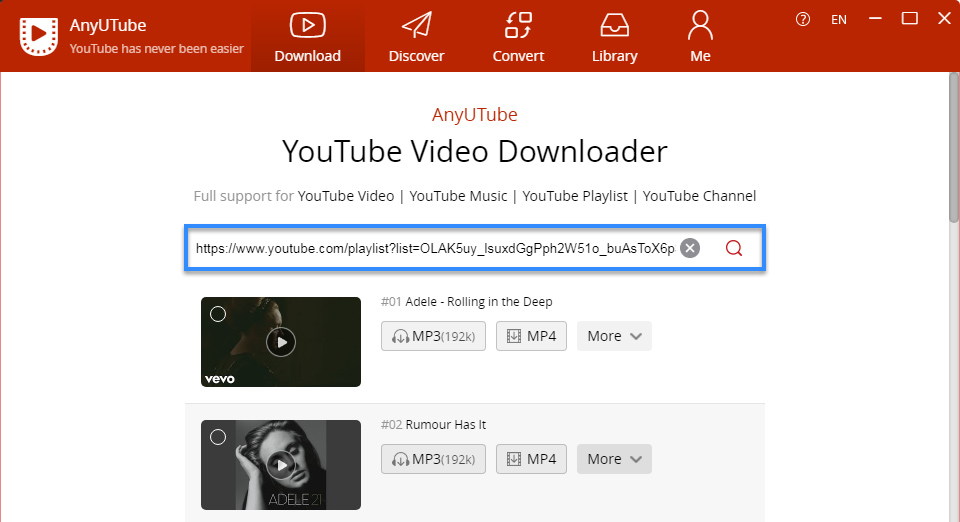The width and height of the screenshot is (960, 522).
Task: Clear the URL field with X icon
Action: tap(690, 248)
